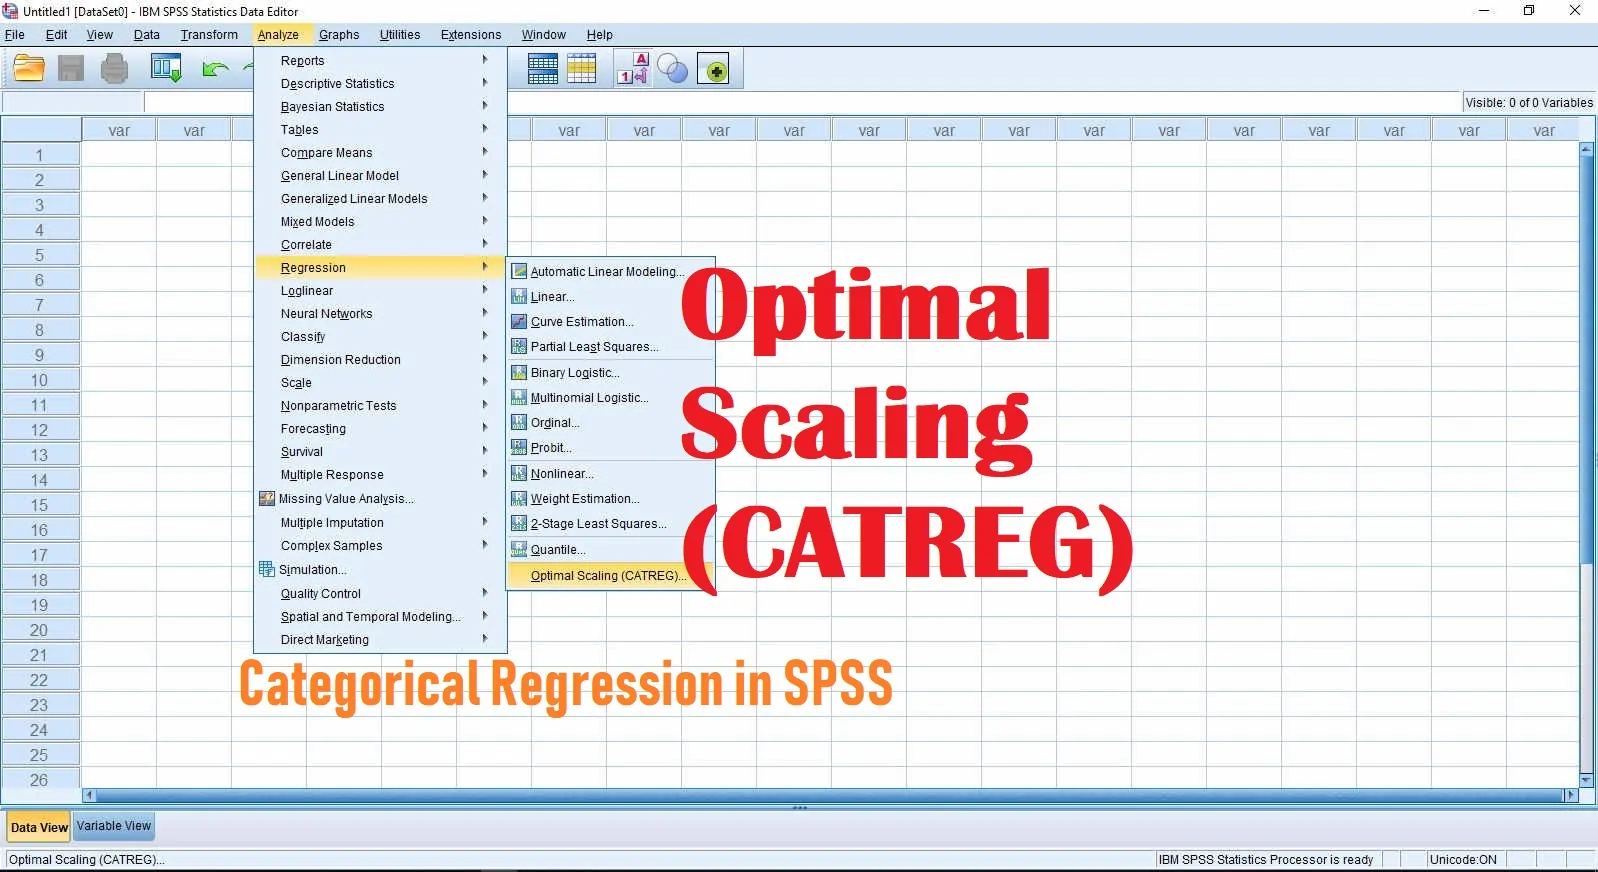Image resolution: width=1598 pixels, height=872 pixels.
Task: Expand the Direct Marketing submenu arrow
Action: 485,639
